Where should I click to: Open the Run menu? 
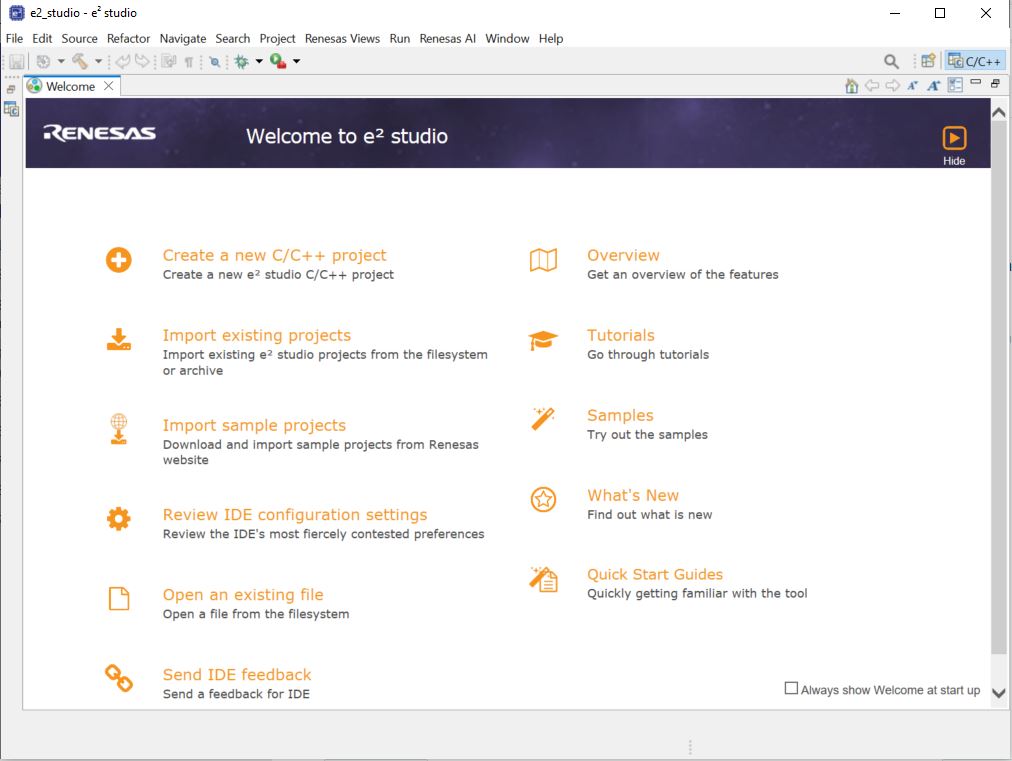pyautogui.click(x=400, y=39)
